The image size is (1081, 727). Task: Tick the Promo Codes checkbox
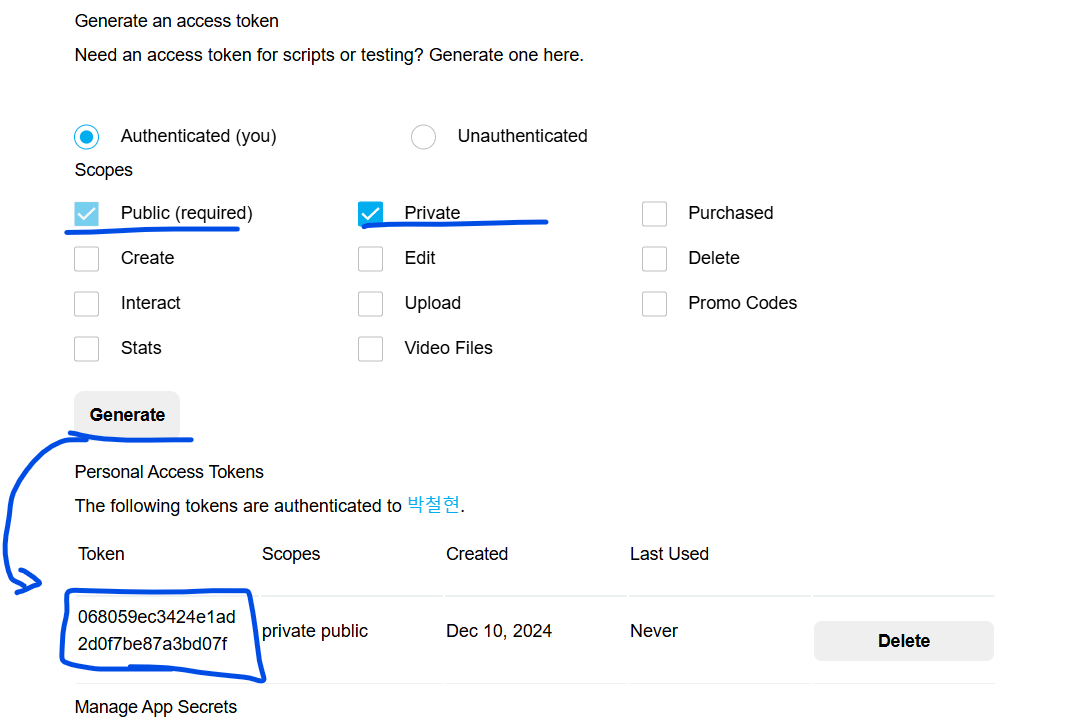coord(655,303)
